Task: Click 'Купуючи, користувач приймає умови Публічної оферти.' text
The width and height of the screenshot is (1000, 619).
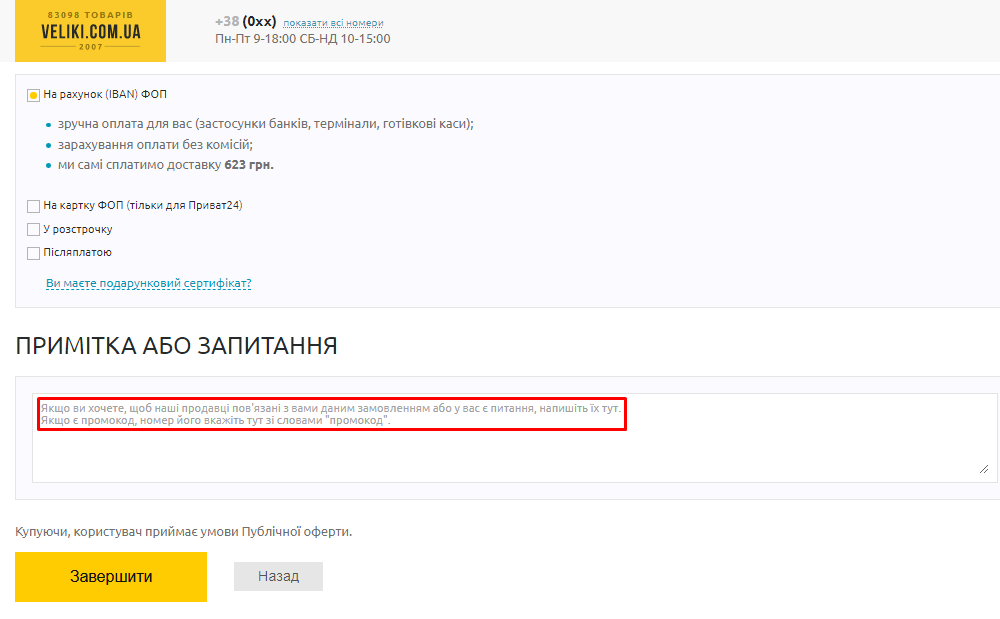Action: [x=184, y=532]
